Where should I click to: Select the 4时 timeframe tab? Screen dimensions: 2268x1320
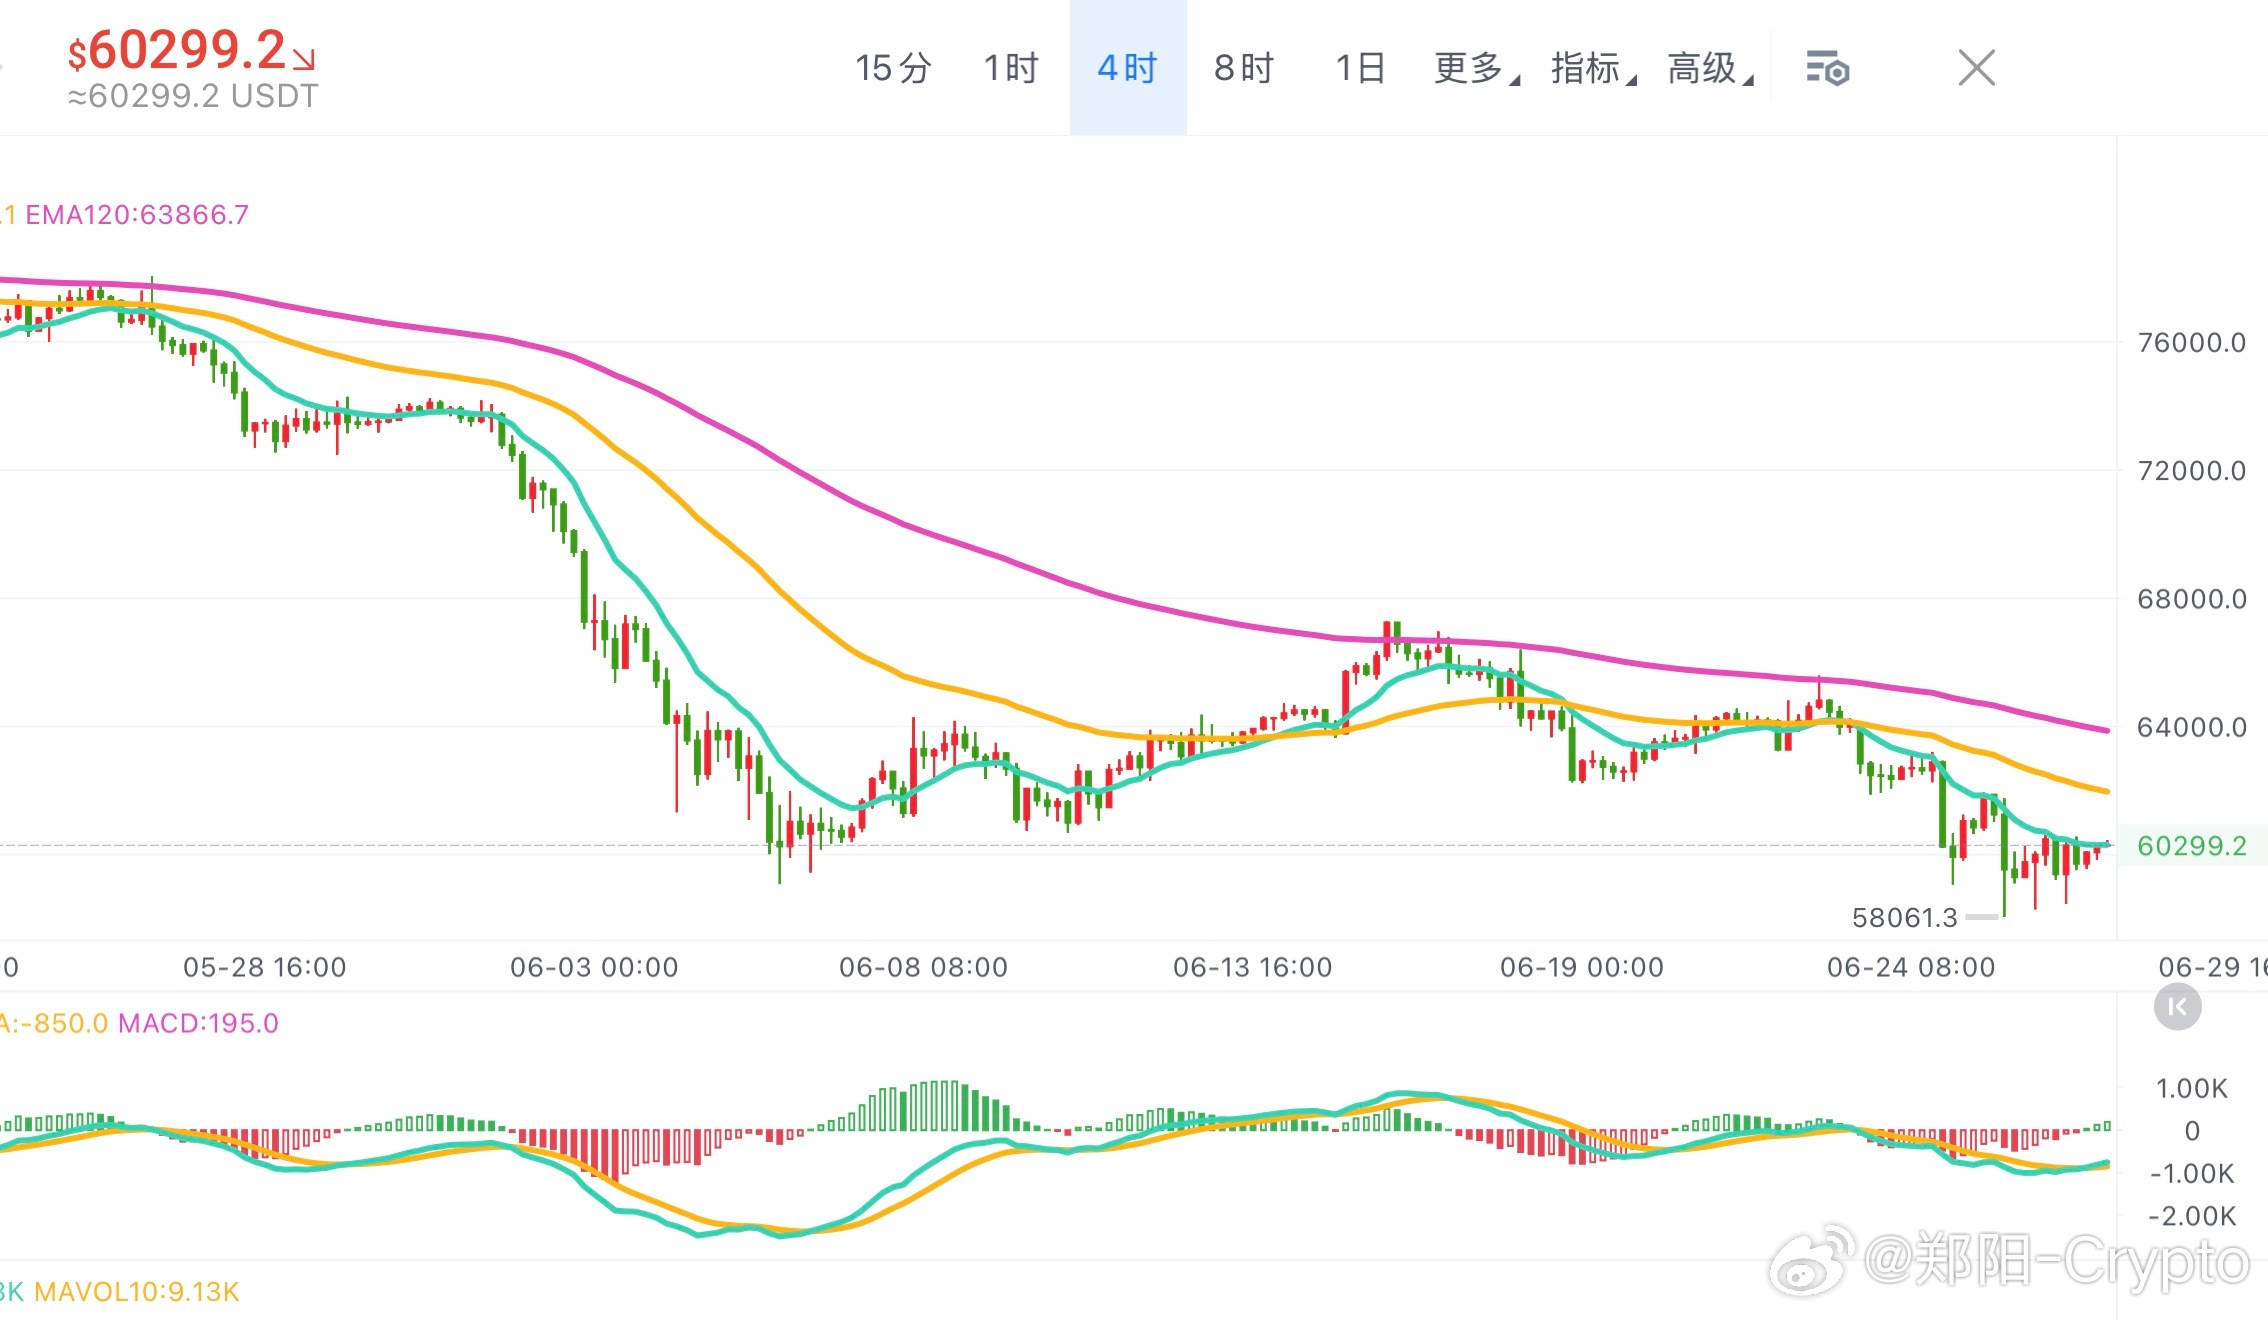(x=1128, y=68)
